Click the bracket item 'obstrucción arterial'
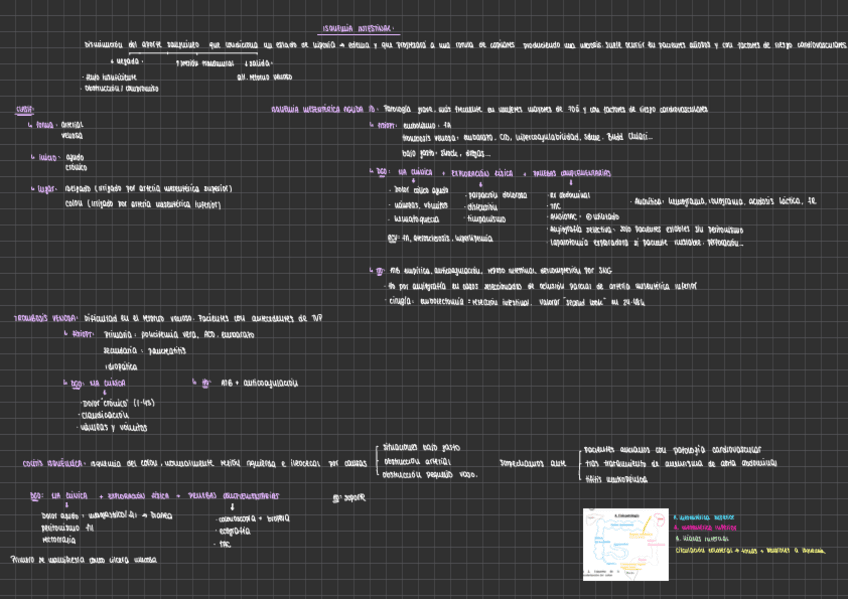 [417, 462]
